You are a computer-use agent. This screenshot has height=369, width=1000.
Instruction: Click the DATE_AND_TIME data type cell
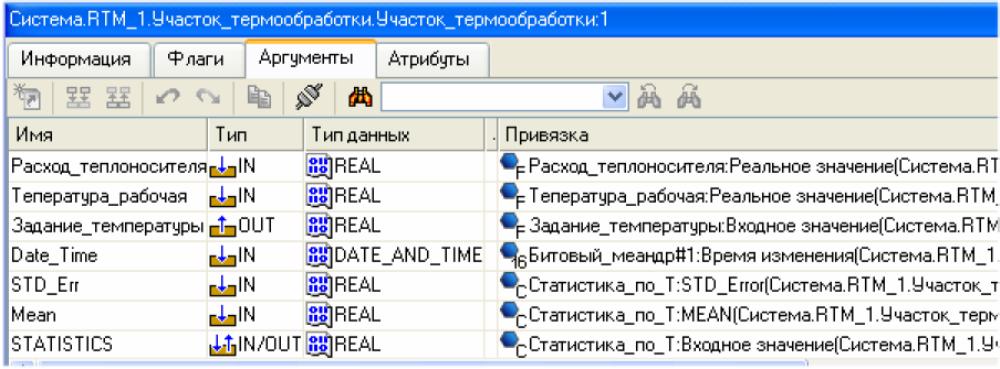click(394, 256)
